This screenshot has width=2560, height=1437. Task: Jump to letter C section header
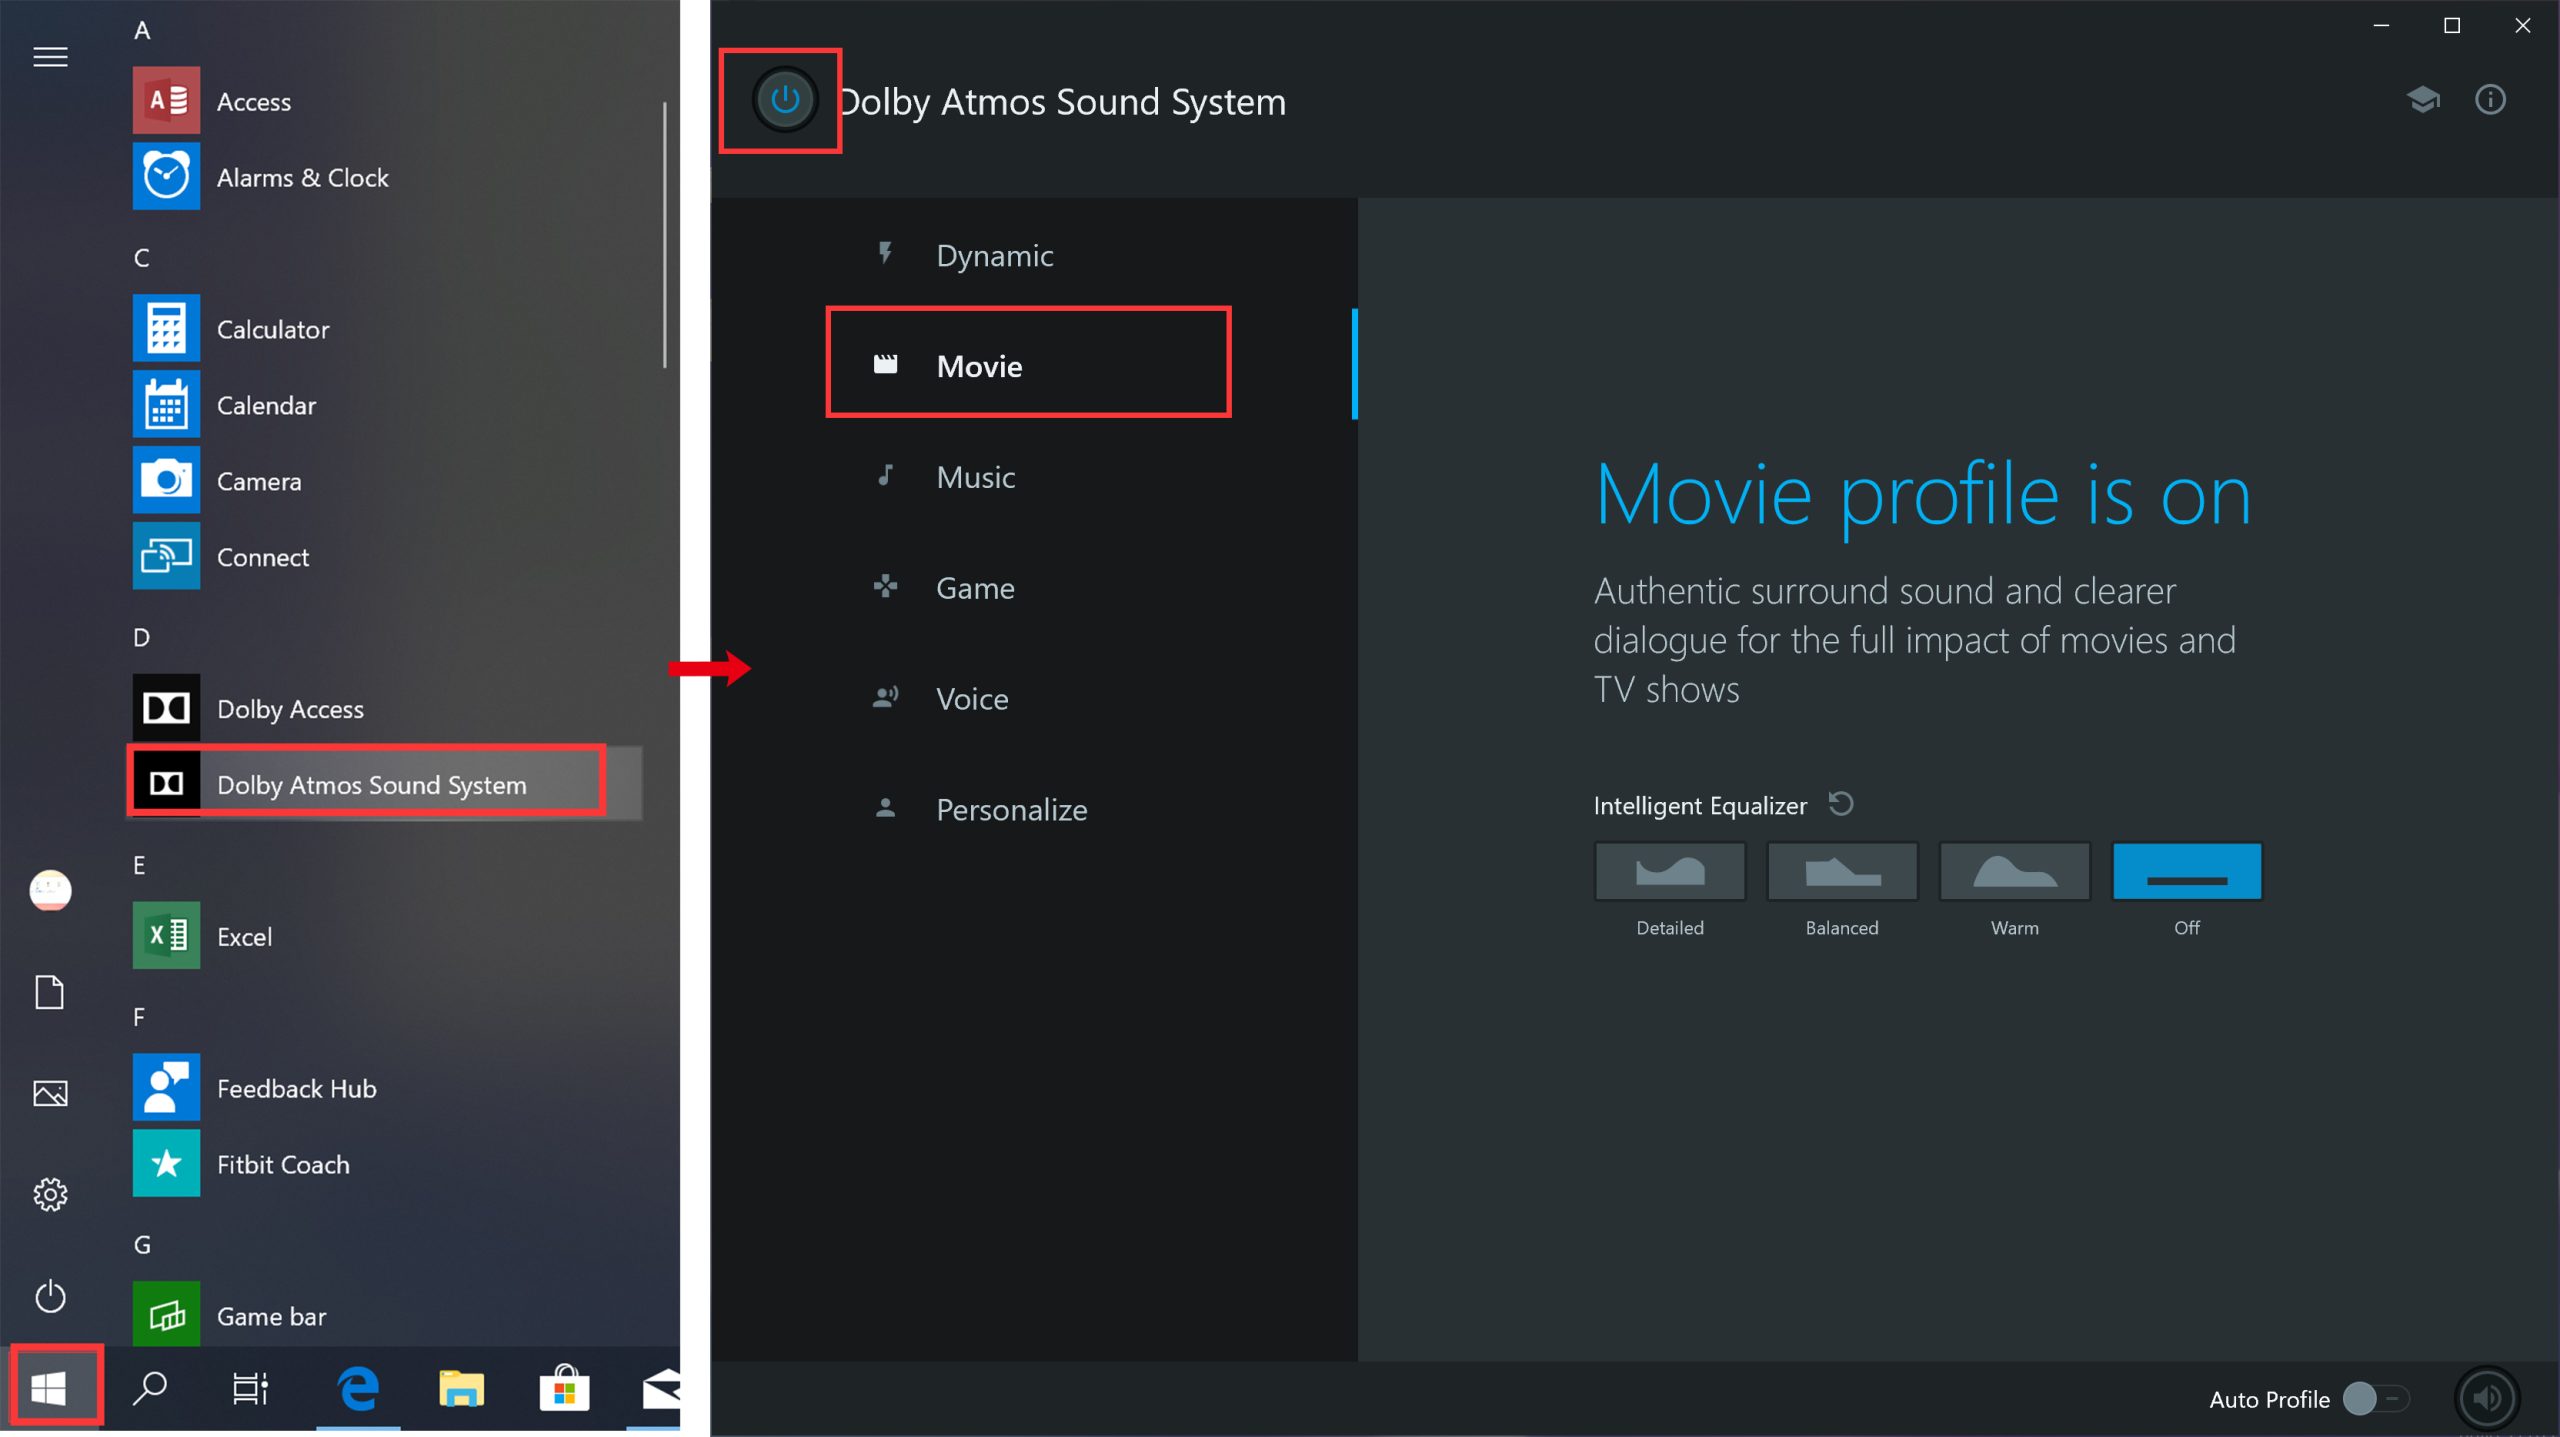click(142, 258)
